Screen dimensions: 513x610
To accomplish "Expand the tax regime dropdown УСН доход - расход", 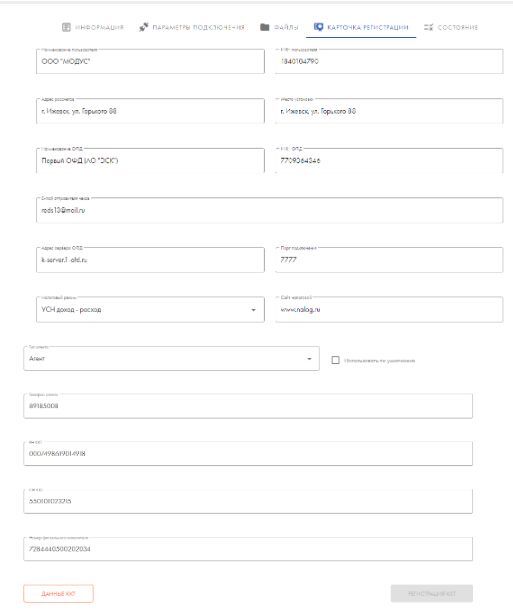I will pos(254,310).
